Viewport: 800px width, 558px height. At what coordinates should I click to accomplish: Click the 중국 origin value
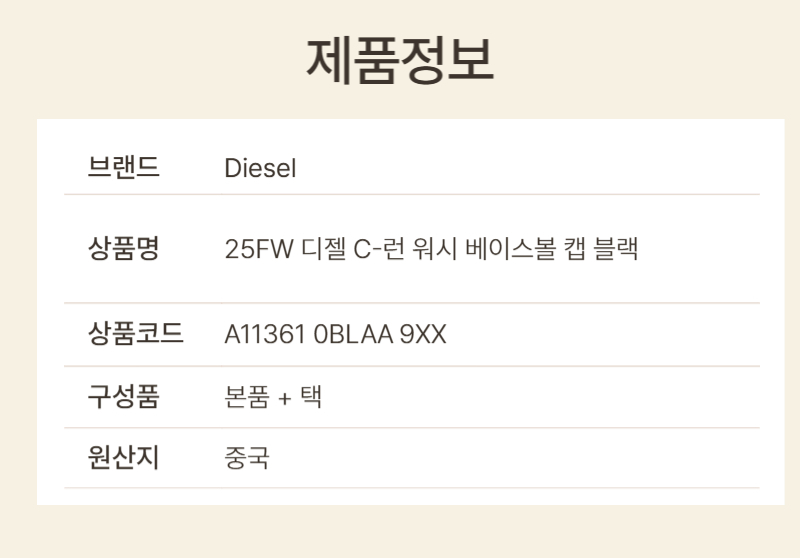[247, 459]
